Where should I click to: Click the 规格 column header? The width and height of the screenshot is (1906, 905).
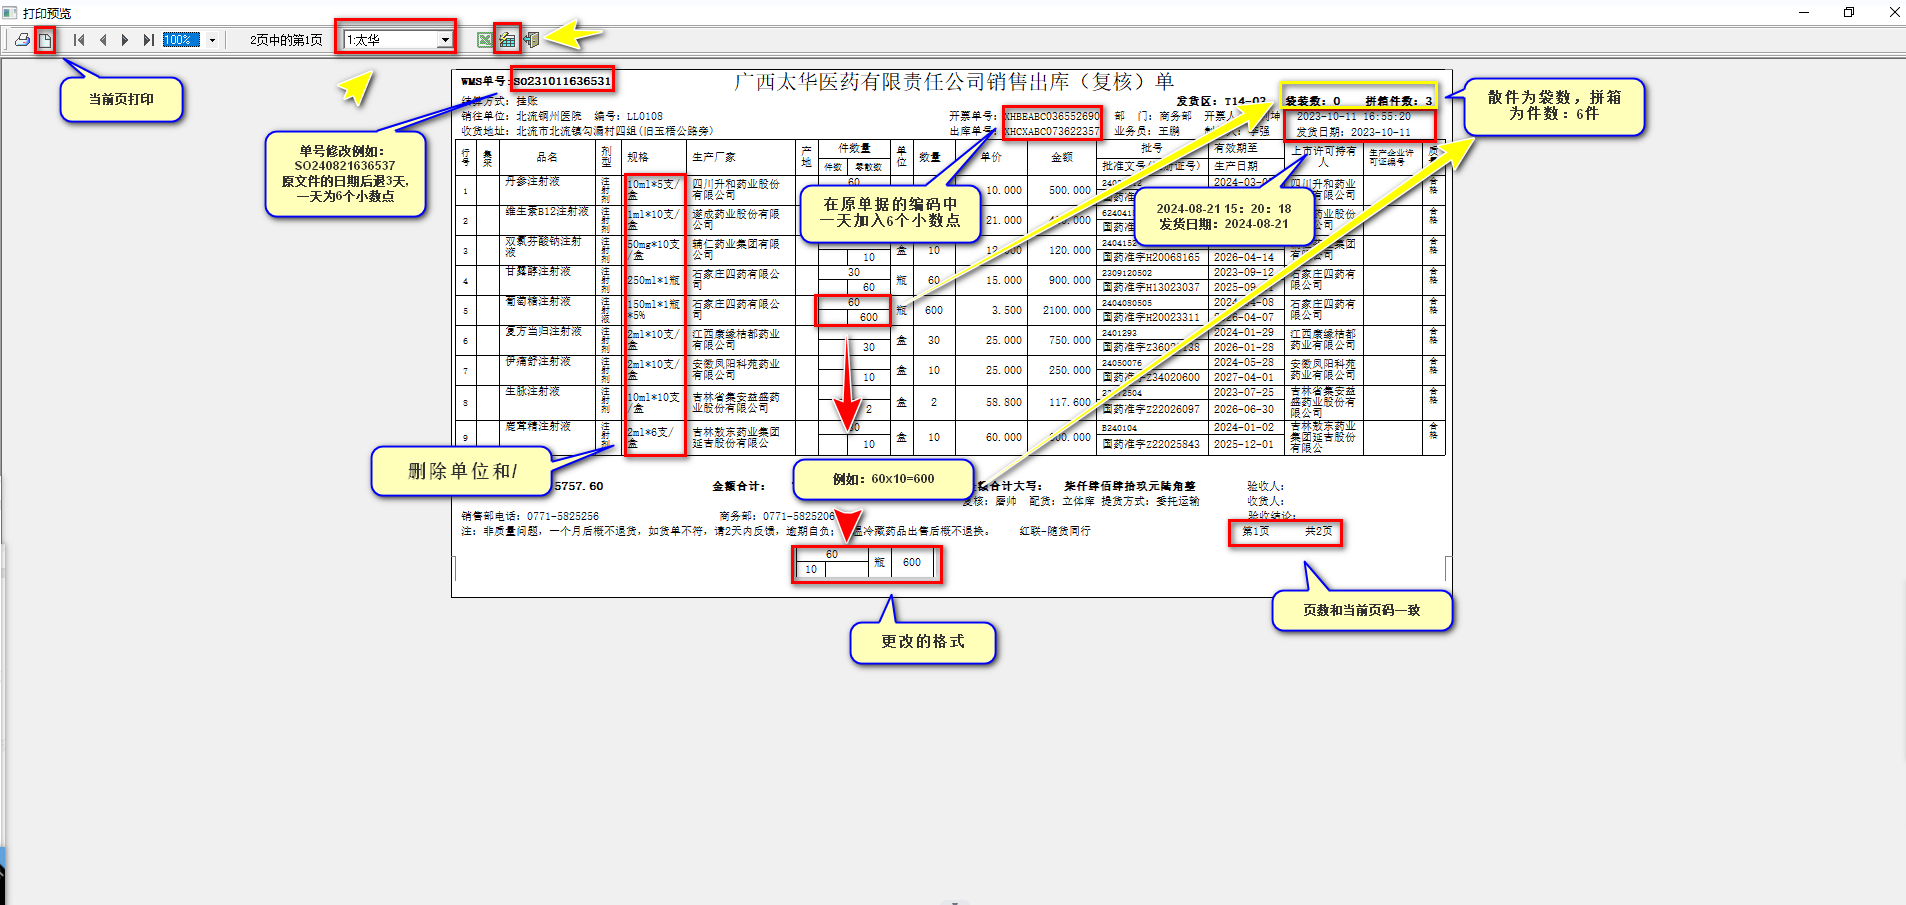pyautogui.click(x=638, y=157)
